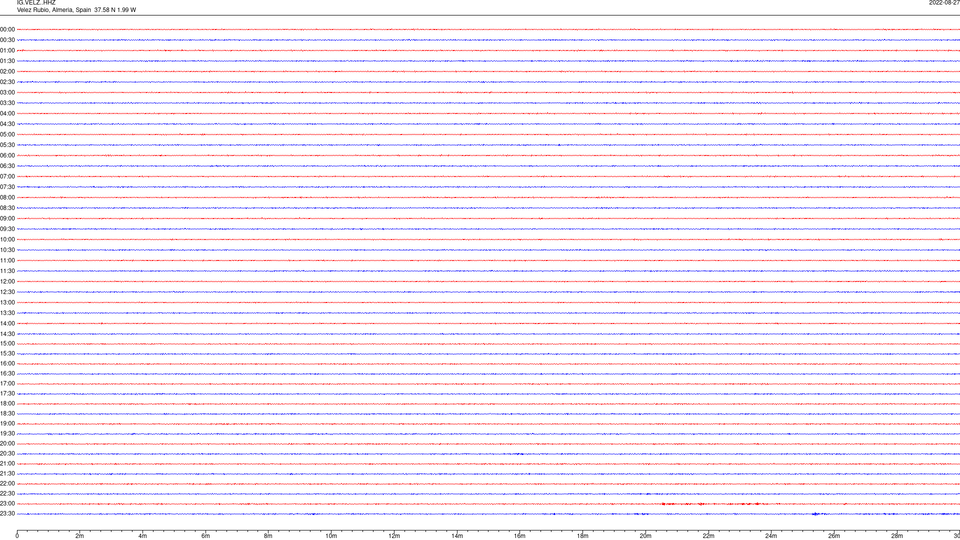Click the 11:30 row label
This screenshot has height=540, width=960.
[7, 271]
